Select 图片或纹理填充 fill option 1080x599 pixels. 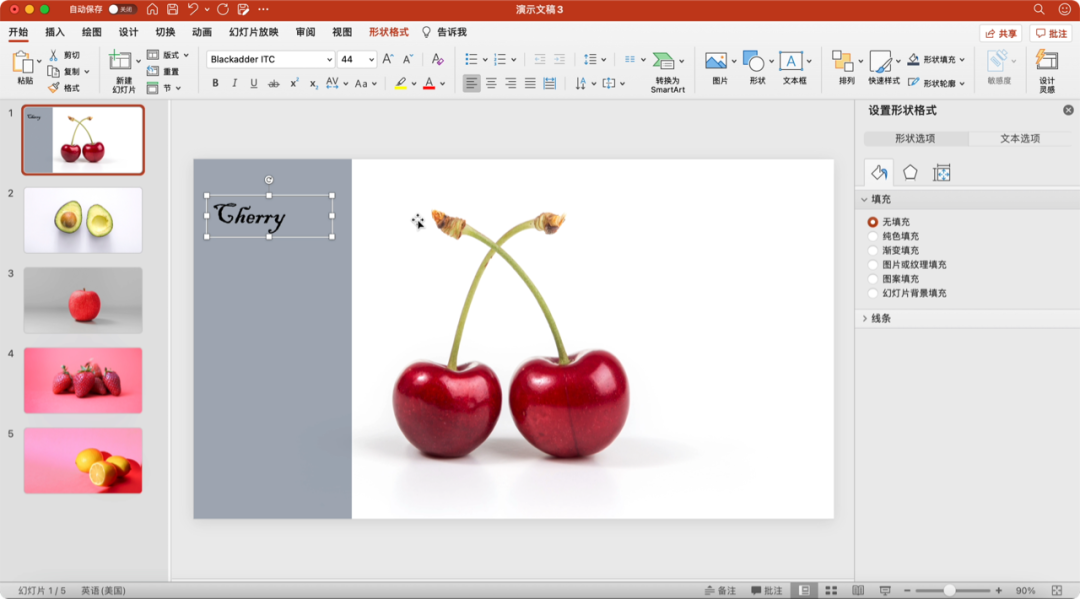click(x=873, y=265)
